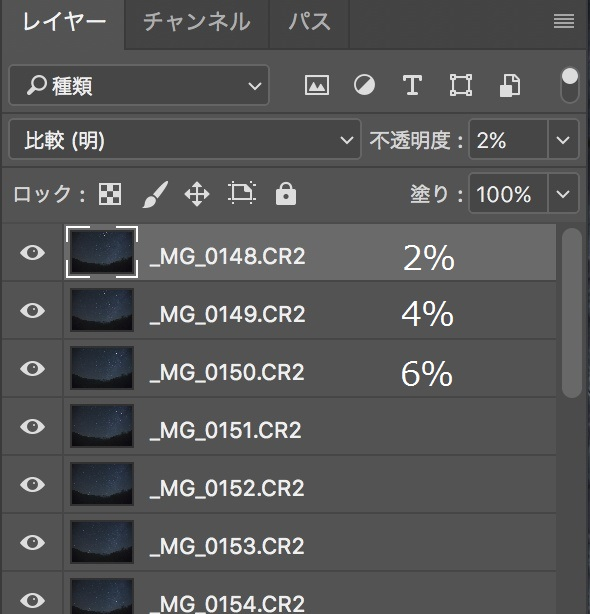Click the 塗り fill value field
This screenshot has width=590, height=614.
pos(508,193)
